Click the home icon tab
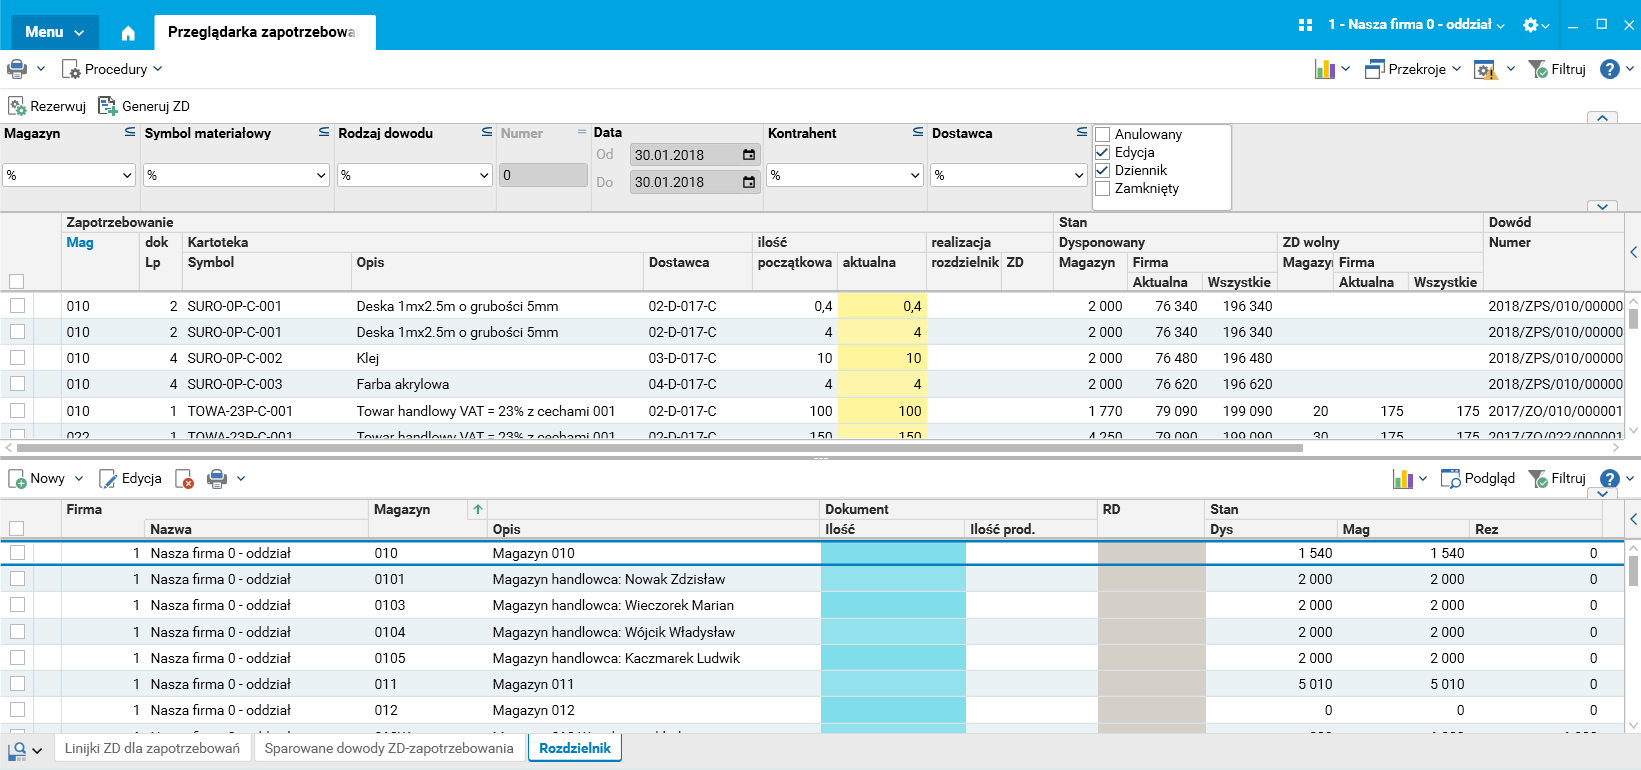 coord(128,33)
